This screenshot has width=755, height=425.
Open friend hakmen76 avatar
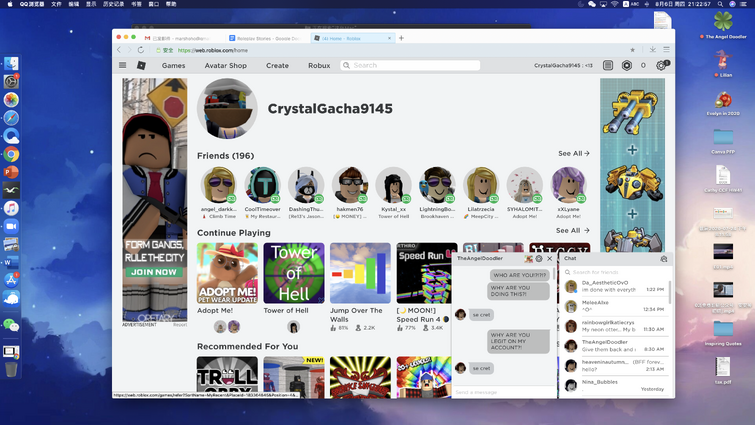coord(350,185)
